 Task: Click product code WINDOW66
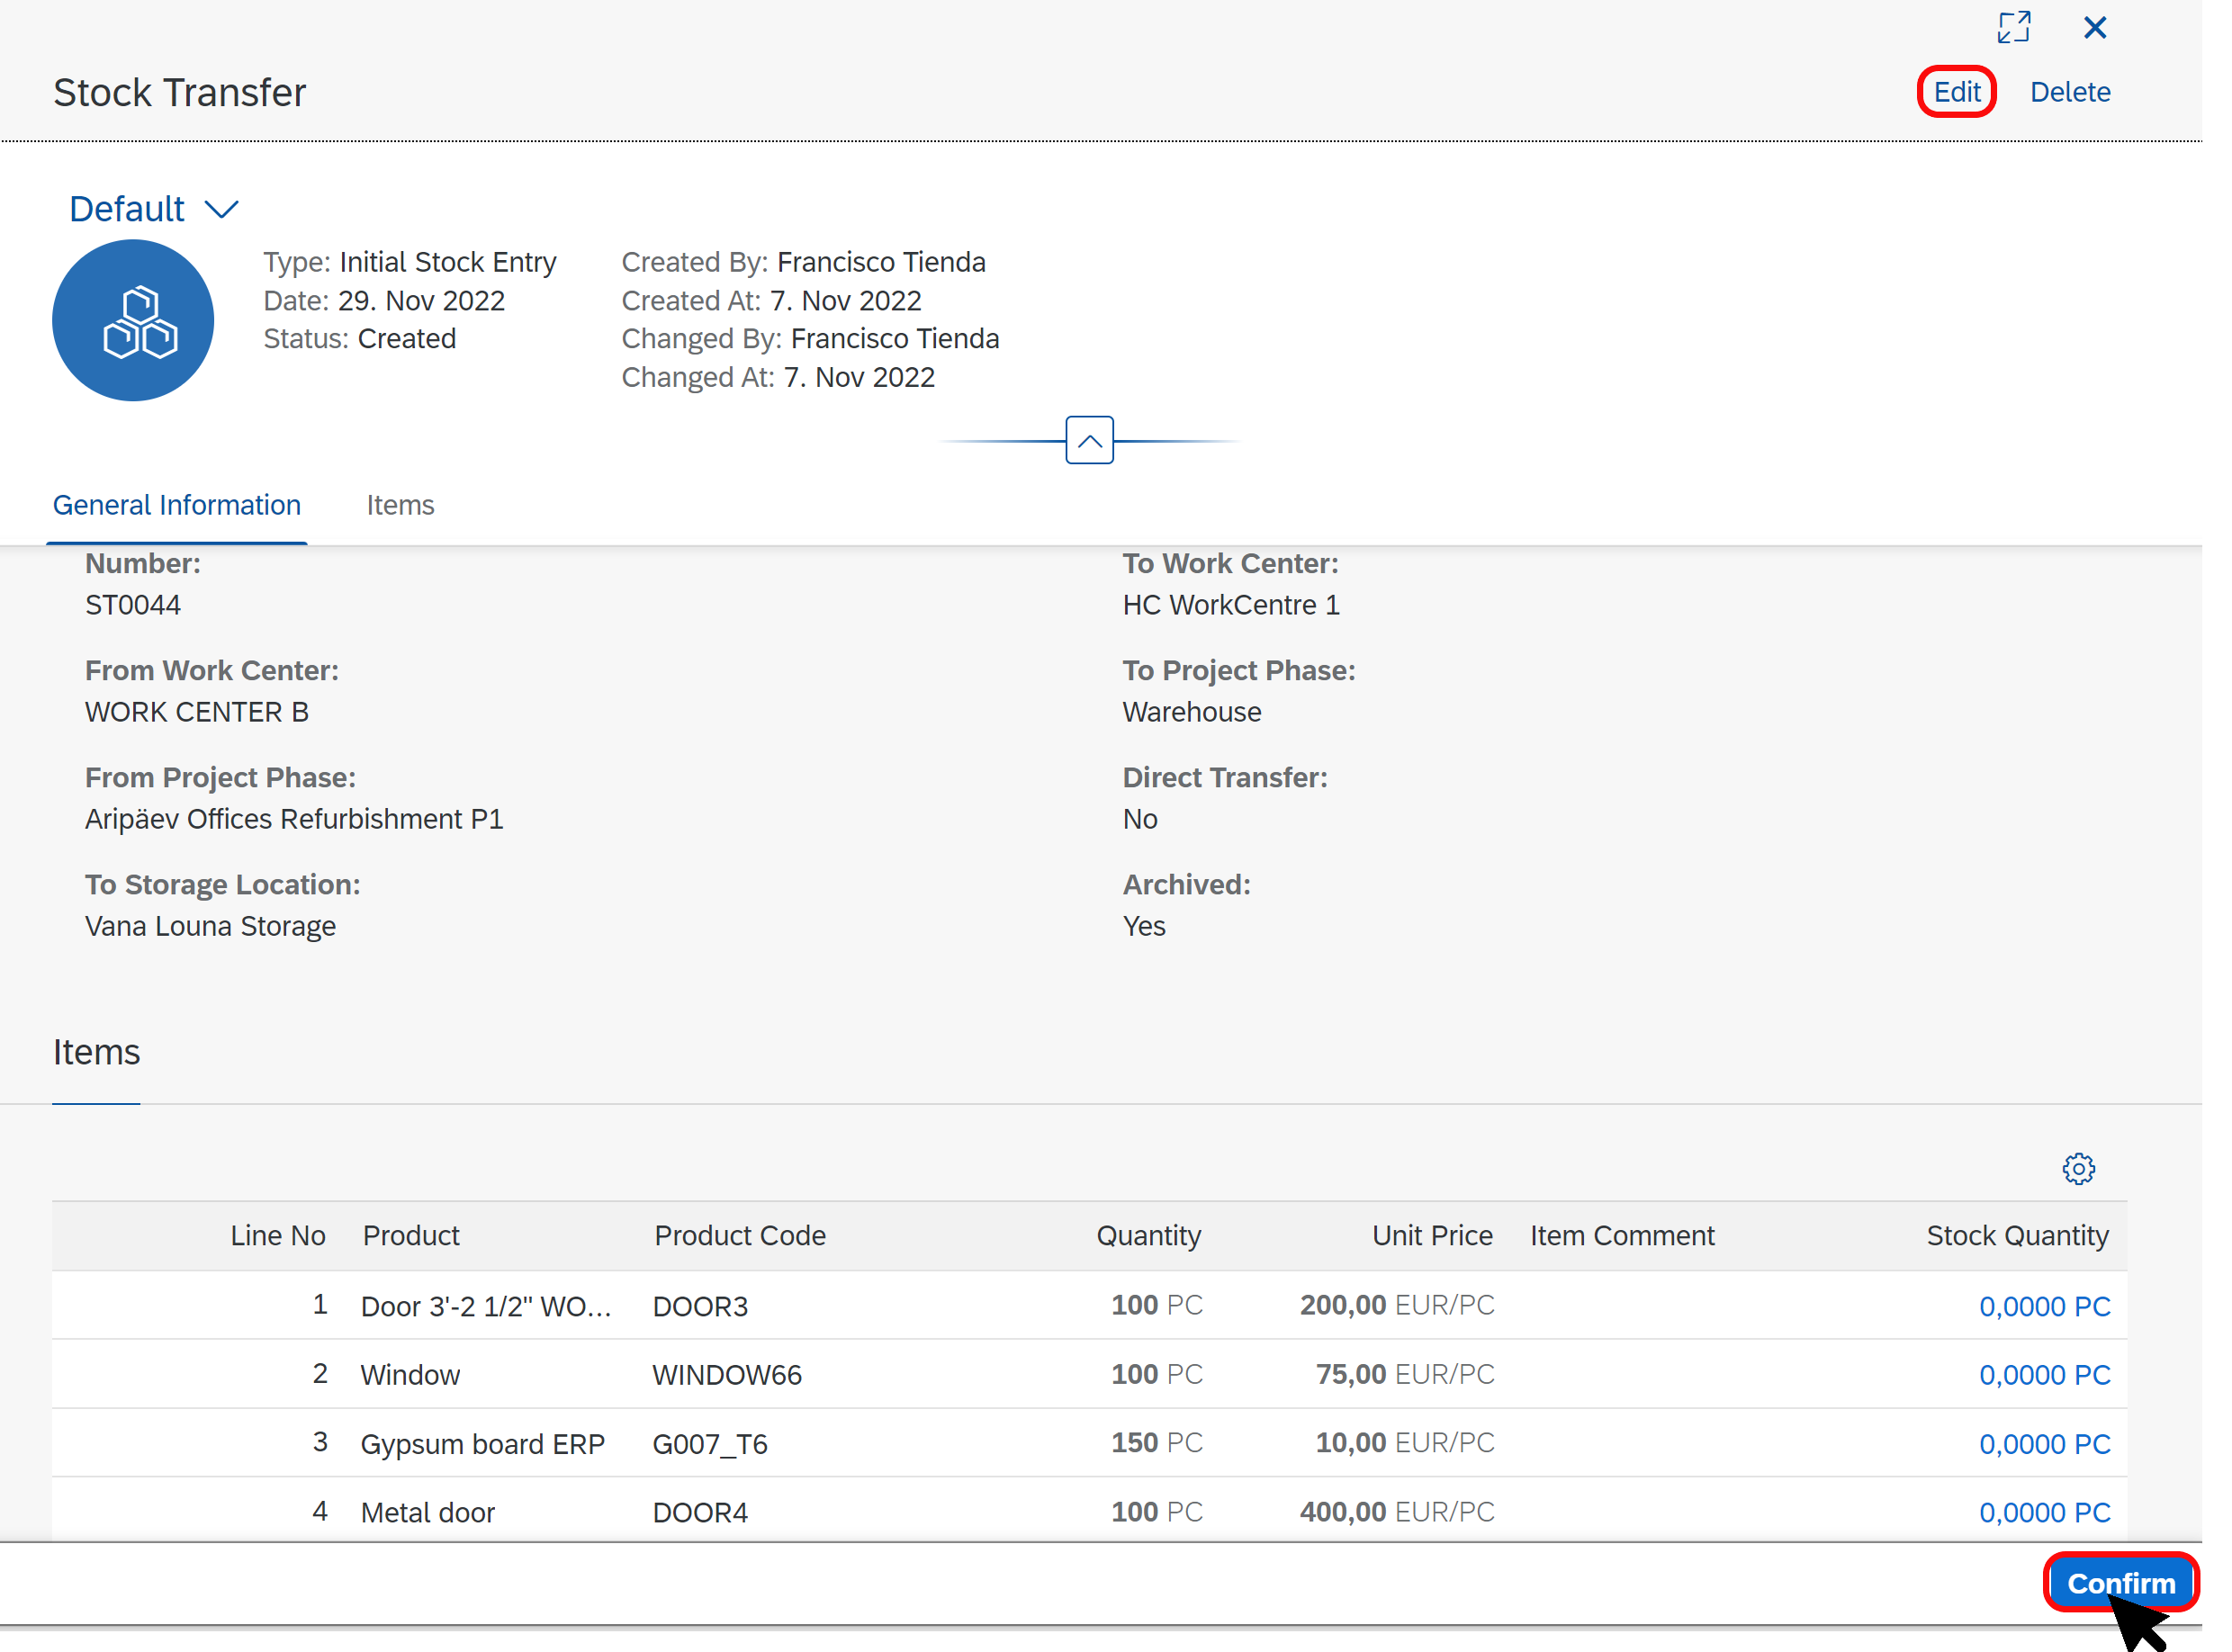(727, 1376)
